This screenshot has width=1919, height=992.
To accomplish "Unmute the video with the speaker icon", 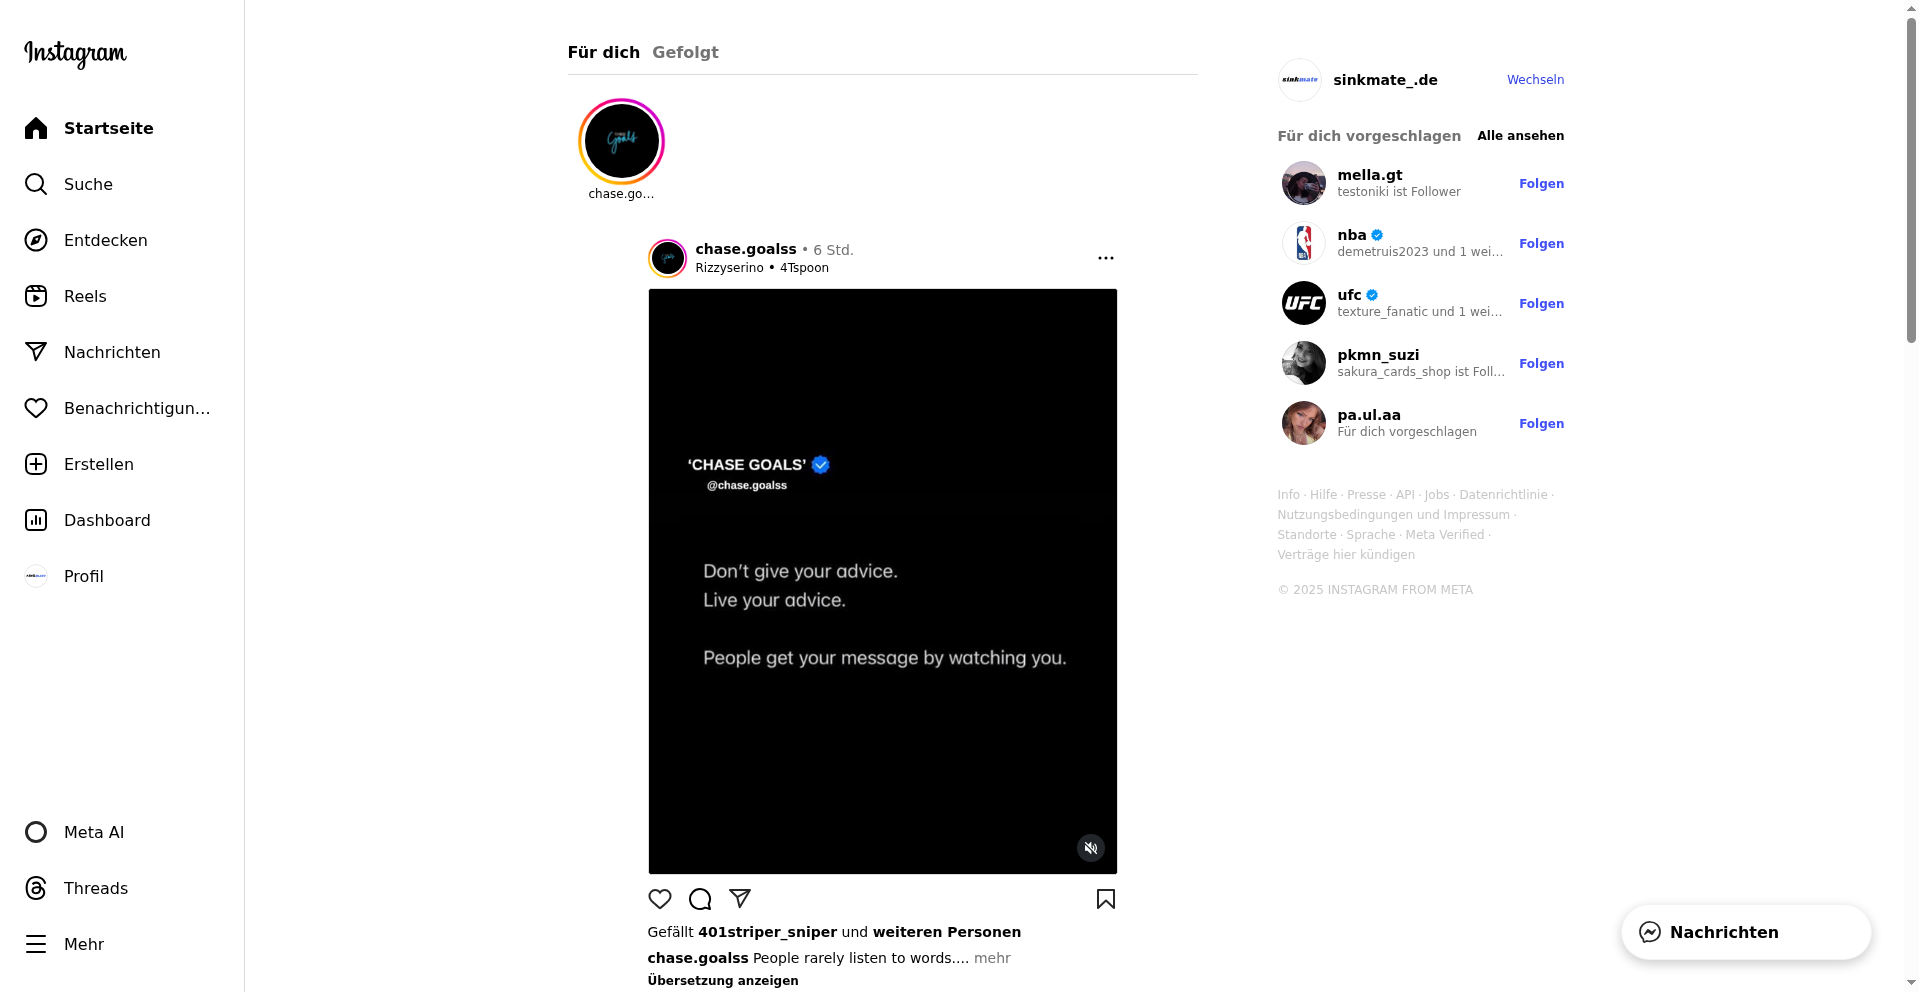I will (1091, 848).
